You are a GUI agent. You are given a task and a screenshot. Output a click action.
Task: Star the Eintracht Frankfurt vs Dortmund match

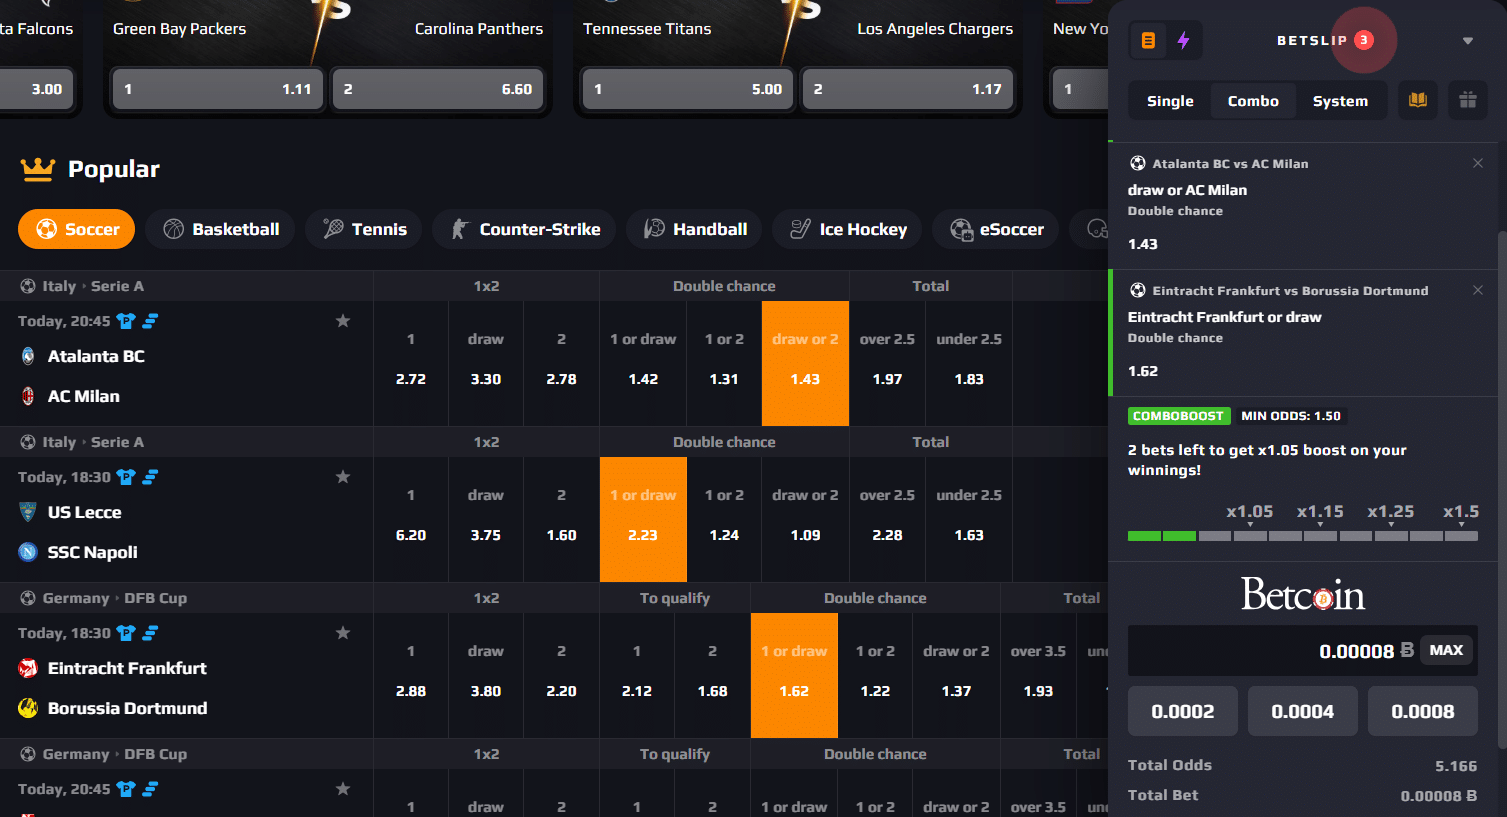[x=342, y=633]
